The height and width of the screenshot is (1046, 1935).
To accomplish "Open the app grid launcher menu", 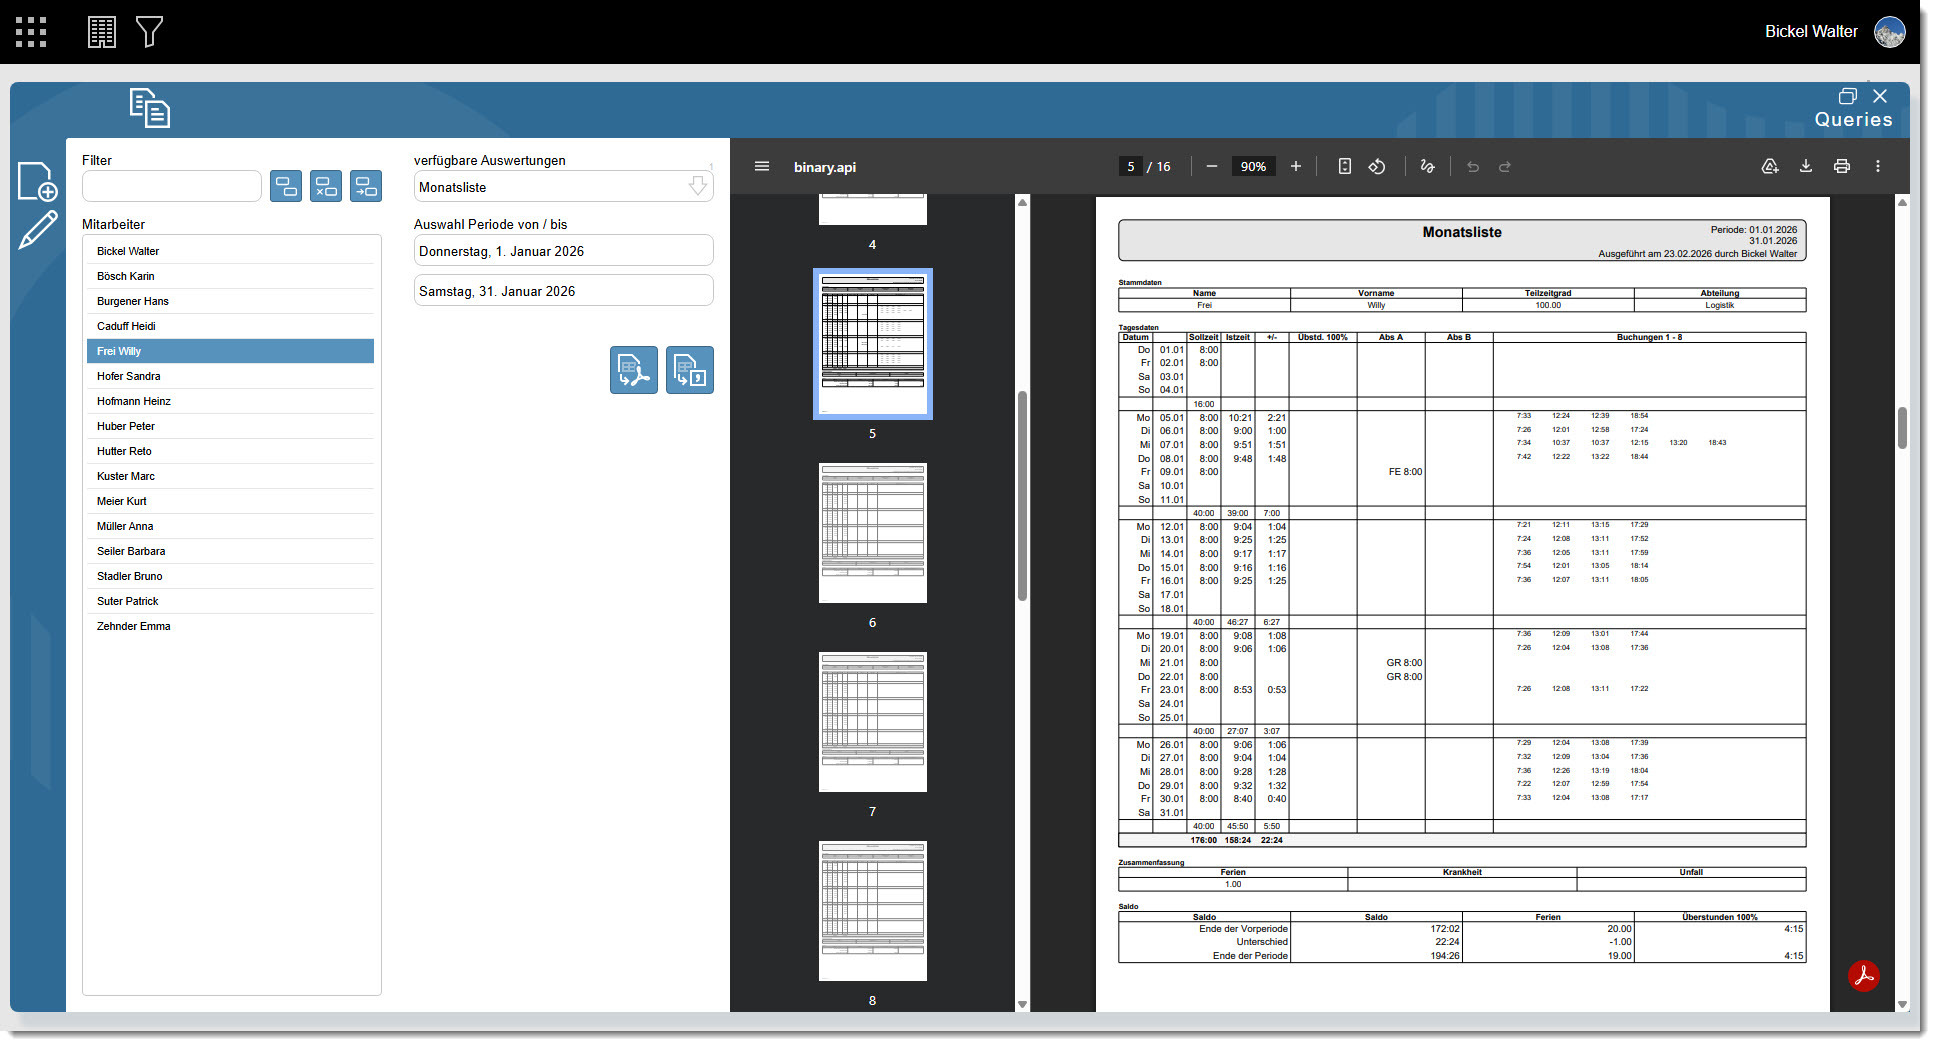I will pos(31,32).
